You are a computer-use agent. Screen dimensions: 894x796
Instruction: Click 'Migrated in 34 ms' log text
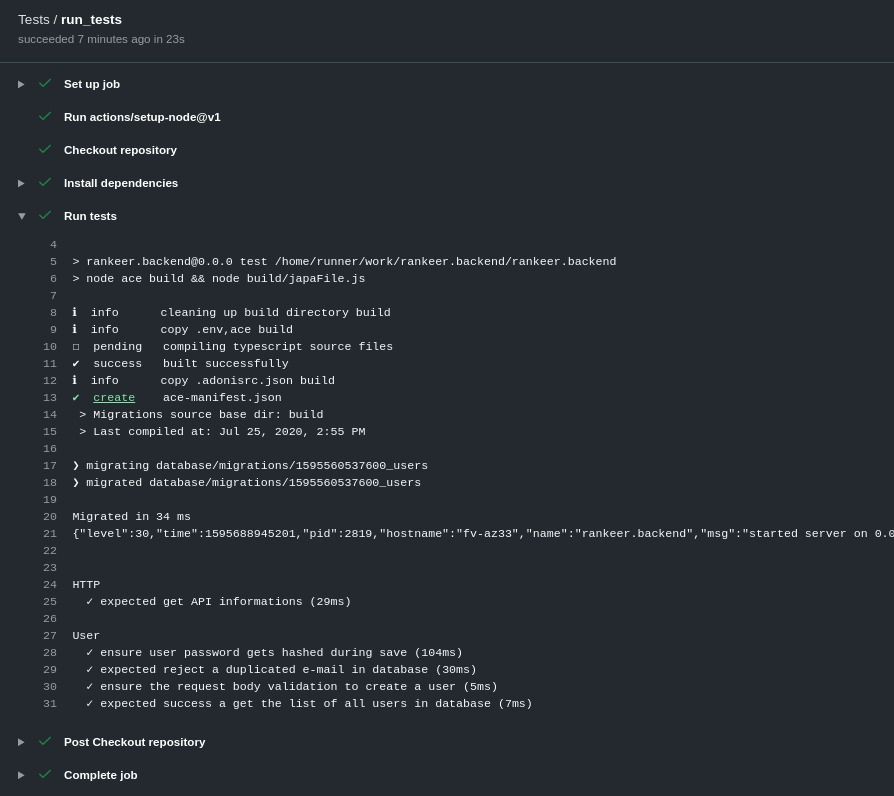pyautogui.click(x=132, y=517)
